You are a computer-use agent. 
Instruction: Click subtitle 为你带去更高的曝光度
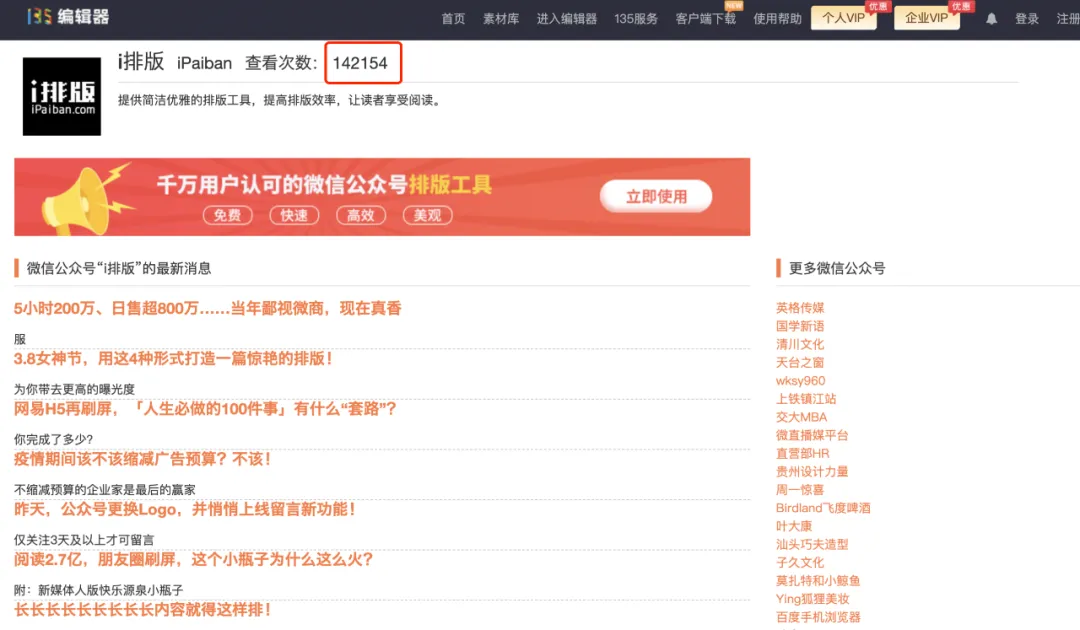point(74,390)
